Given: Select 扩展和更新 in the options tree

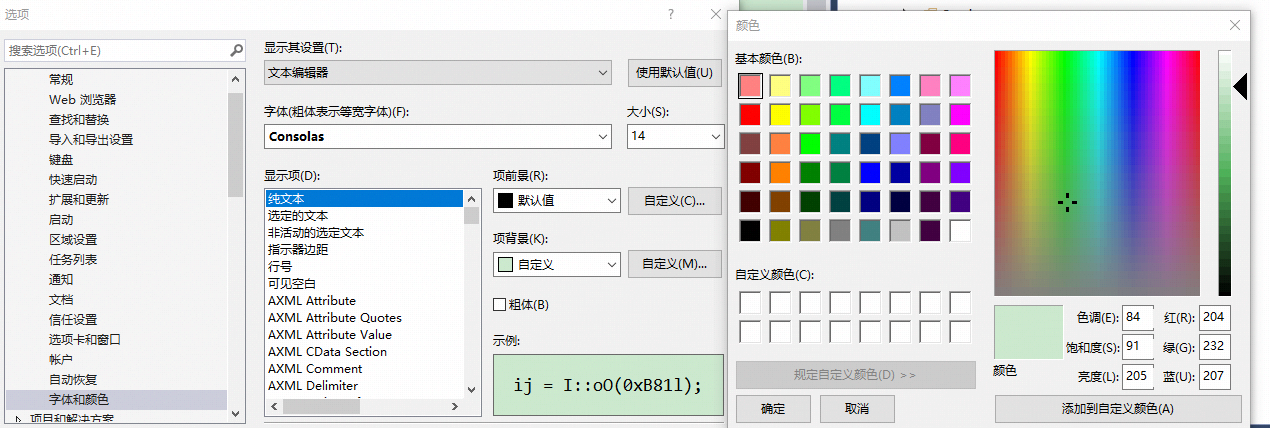Looking at the screenshot, I should click(x=79, y=199).
